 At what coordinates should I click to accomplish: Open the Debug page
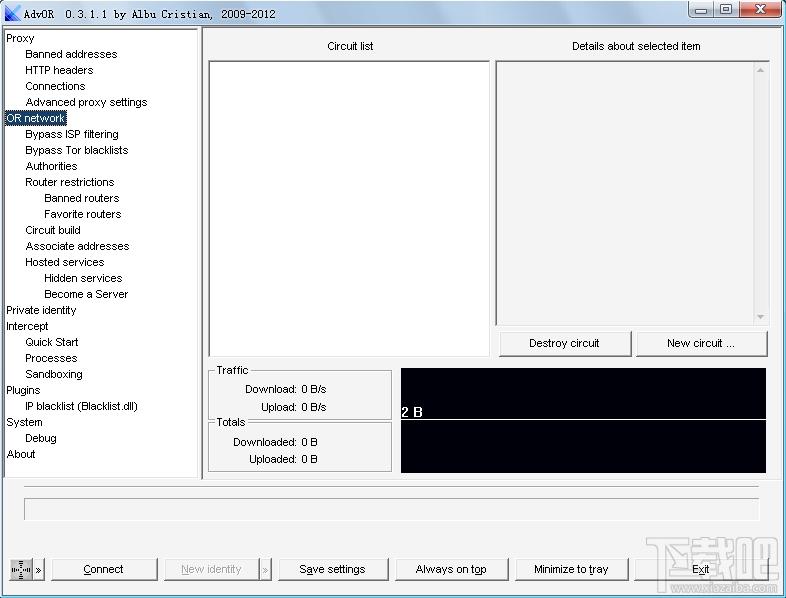coord(41,439)
